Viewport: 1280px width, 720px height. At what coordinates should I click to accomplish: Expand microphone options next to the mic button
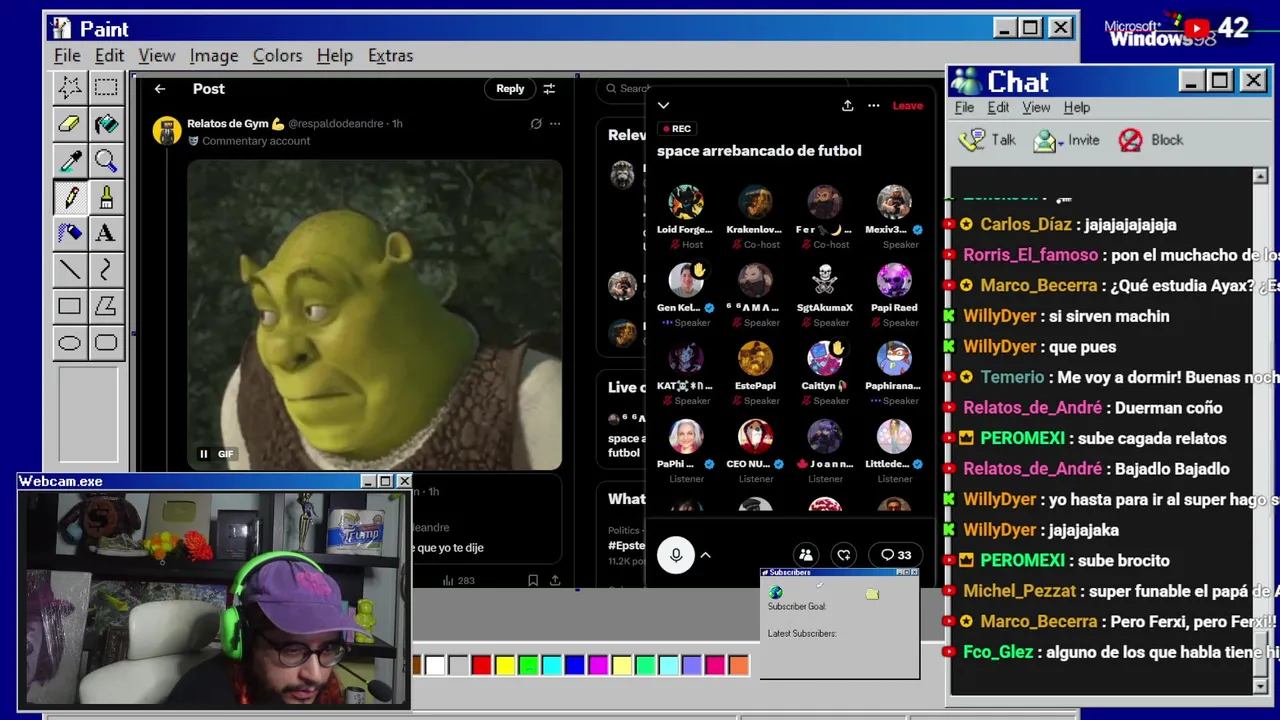tap(705, 555)
